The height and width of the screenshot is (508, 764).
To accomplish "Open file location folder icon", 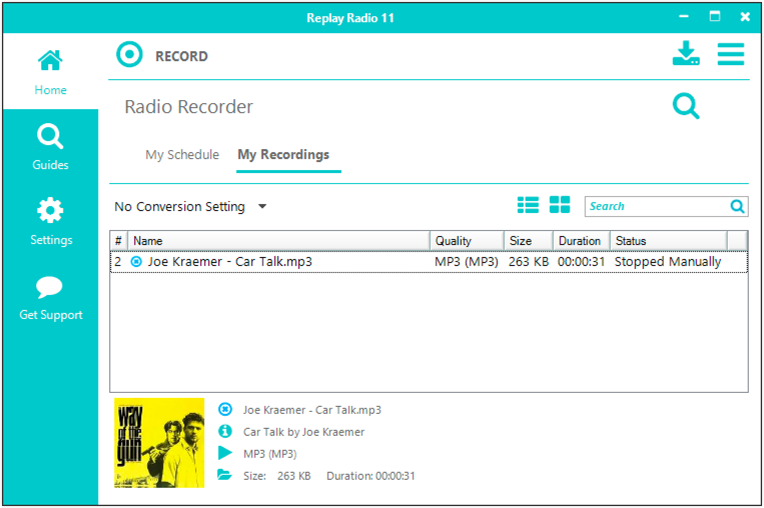I will [x=224, y=475].
